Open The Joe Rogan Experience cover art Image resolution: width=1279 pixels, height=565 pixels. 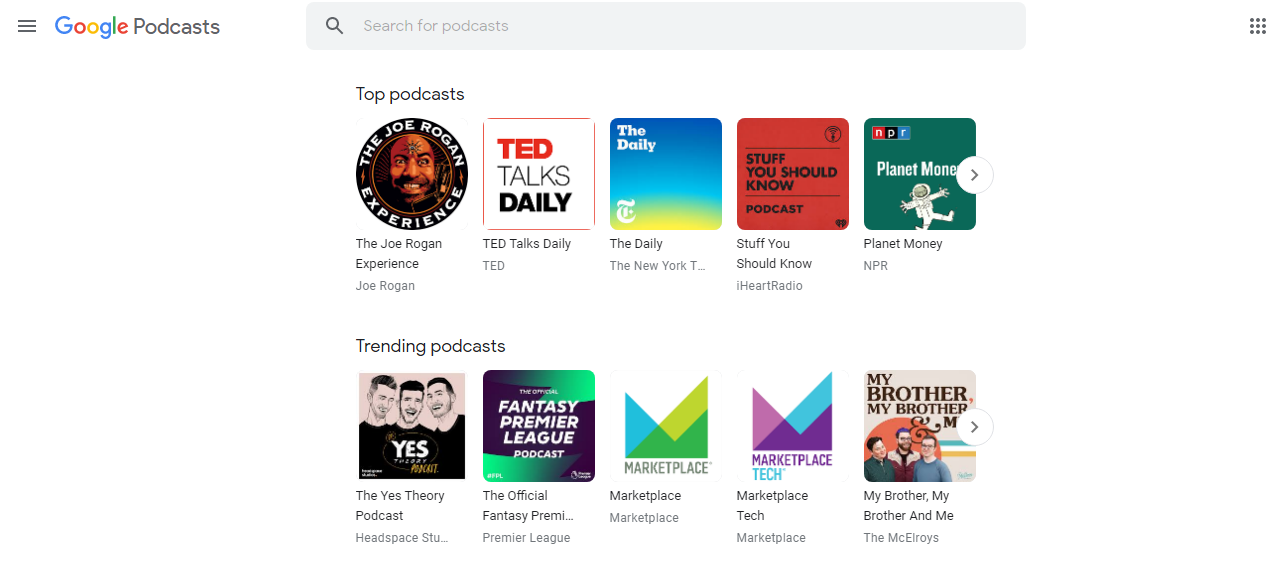pos(412,174)
